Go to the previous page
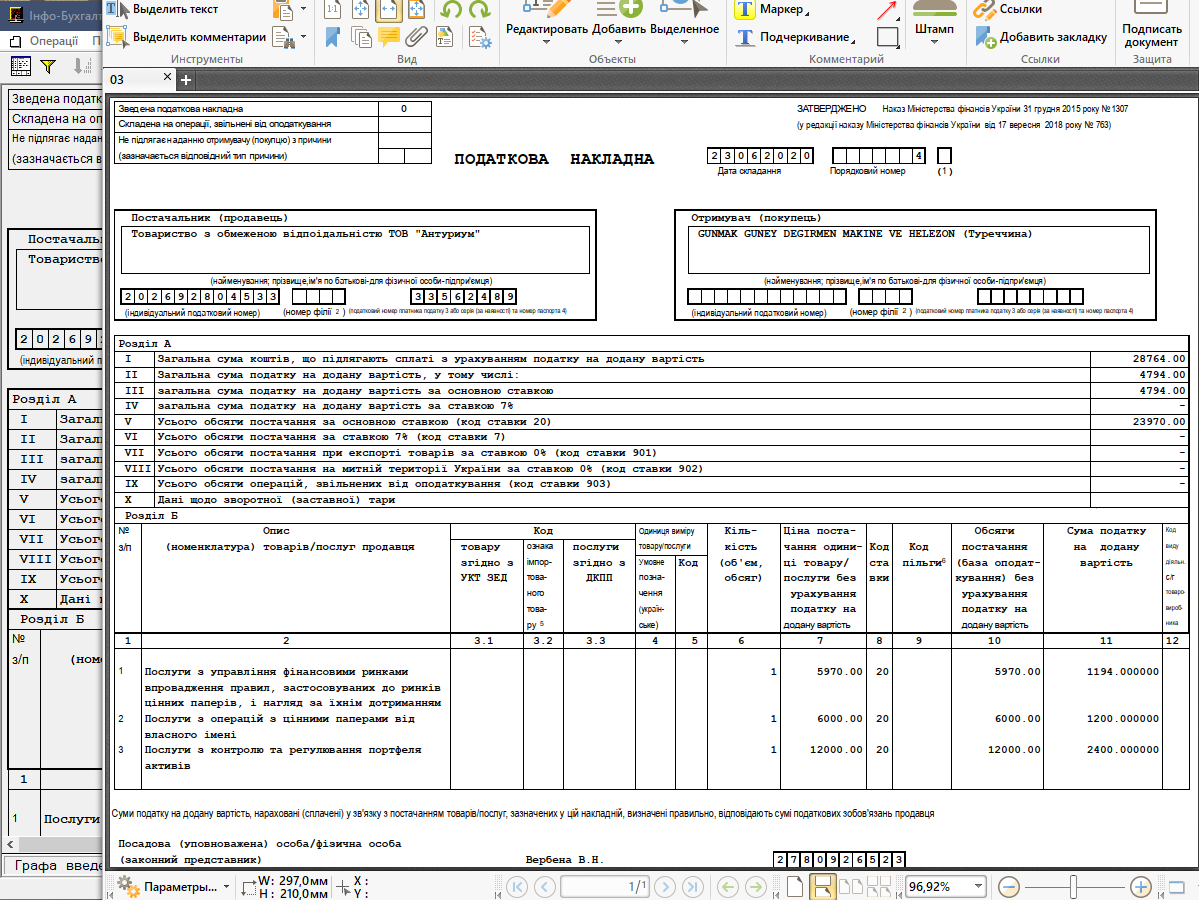Screen dimensions: 1199x900 click(545, 887)
